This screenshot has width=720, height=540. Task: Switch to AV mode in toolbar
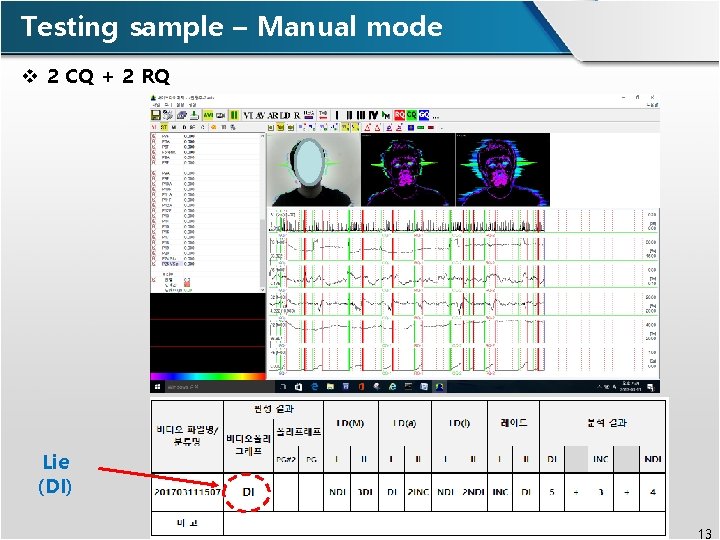click(x=261, y=115)
